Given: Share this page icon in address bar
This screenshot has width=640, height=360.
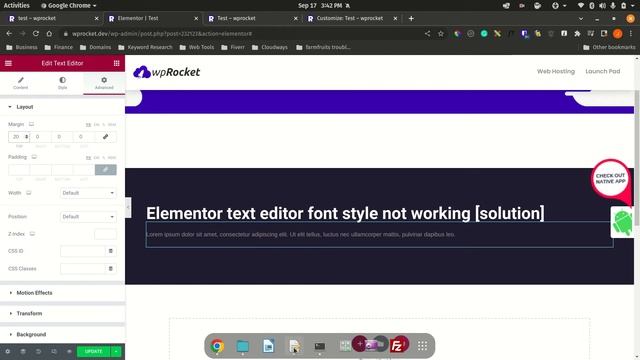Looking at the screenshot, I should pyautogui.click(x=427, y=34).
